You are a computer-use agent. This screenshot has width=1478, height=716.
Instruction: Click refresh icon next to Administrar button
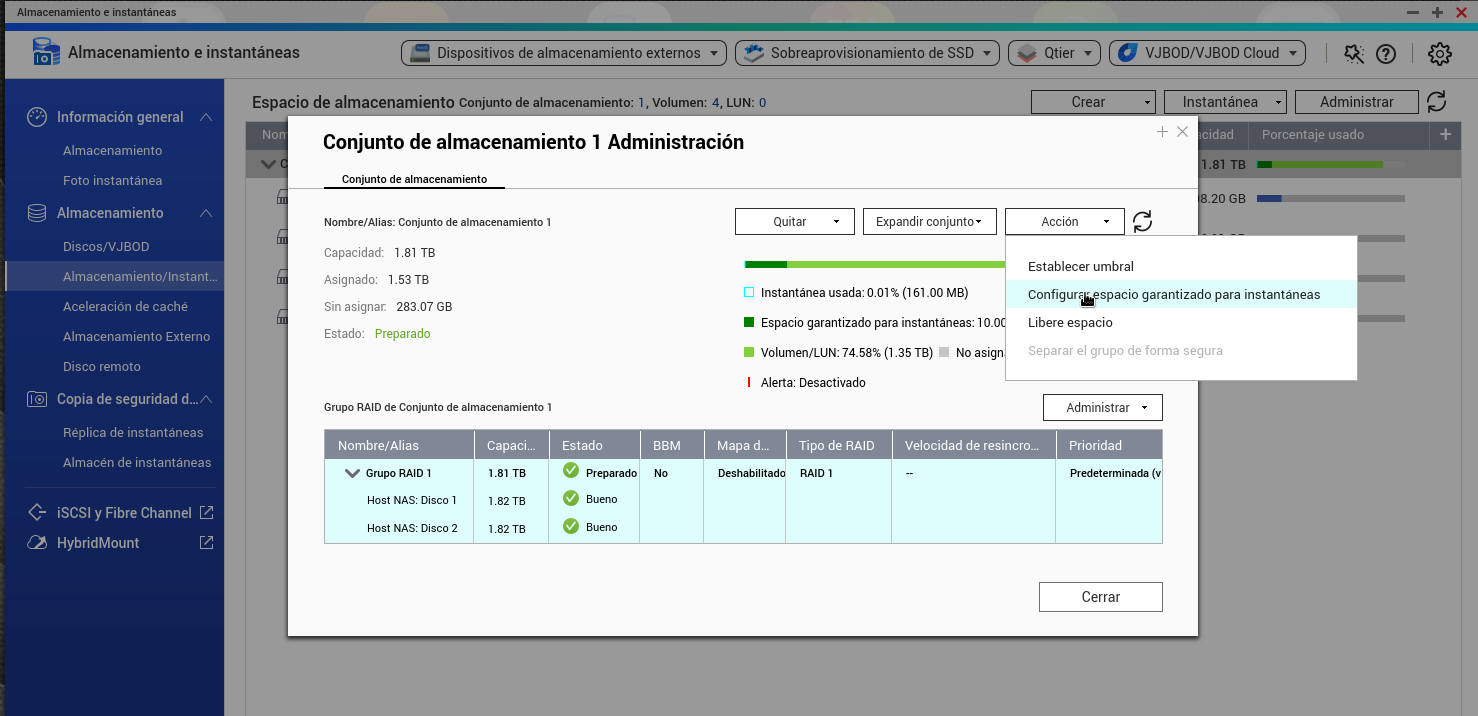pyautogui.click(x=1436, y=102)
